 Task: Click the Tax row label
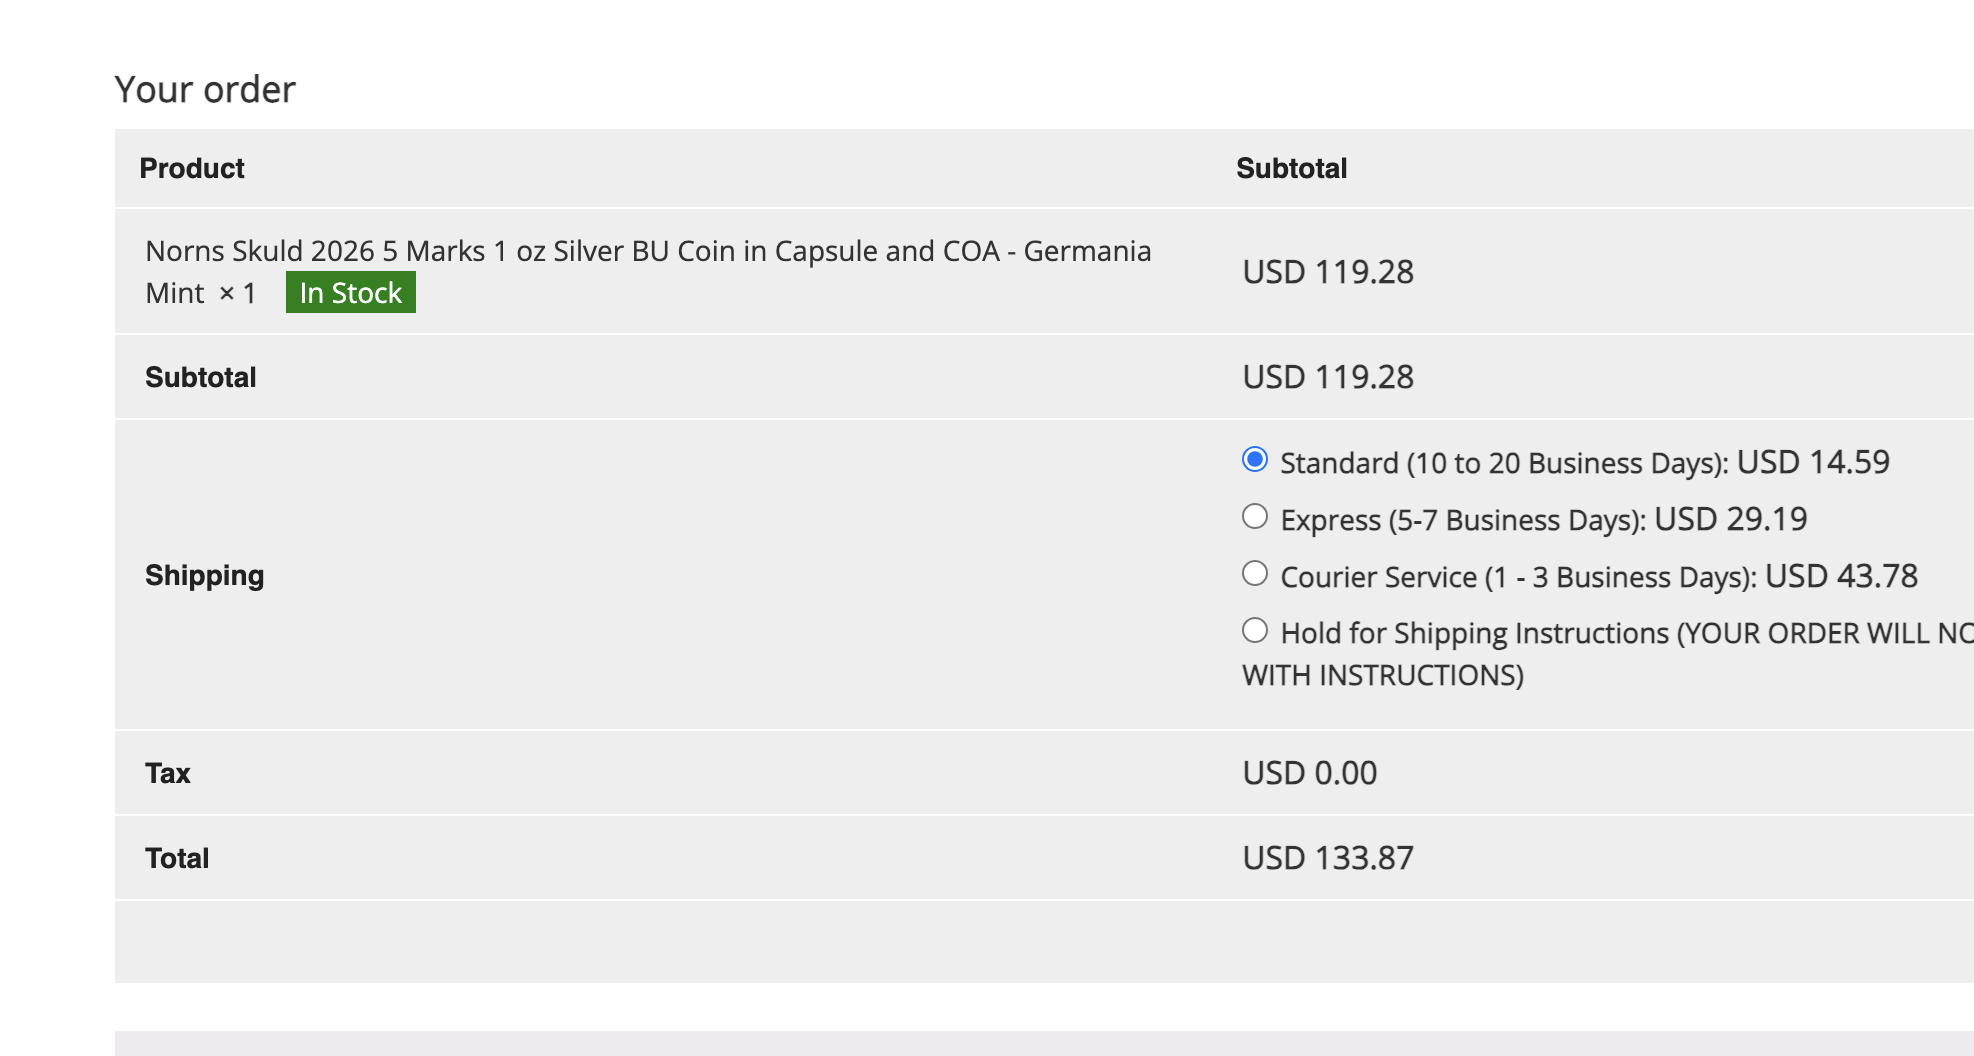coord(167,773)
